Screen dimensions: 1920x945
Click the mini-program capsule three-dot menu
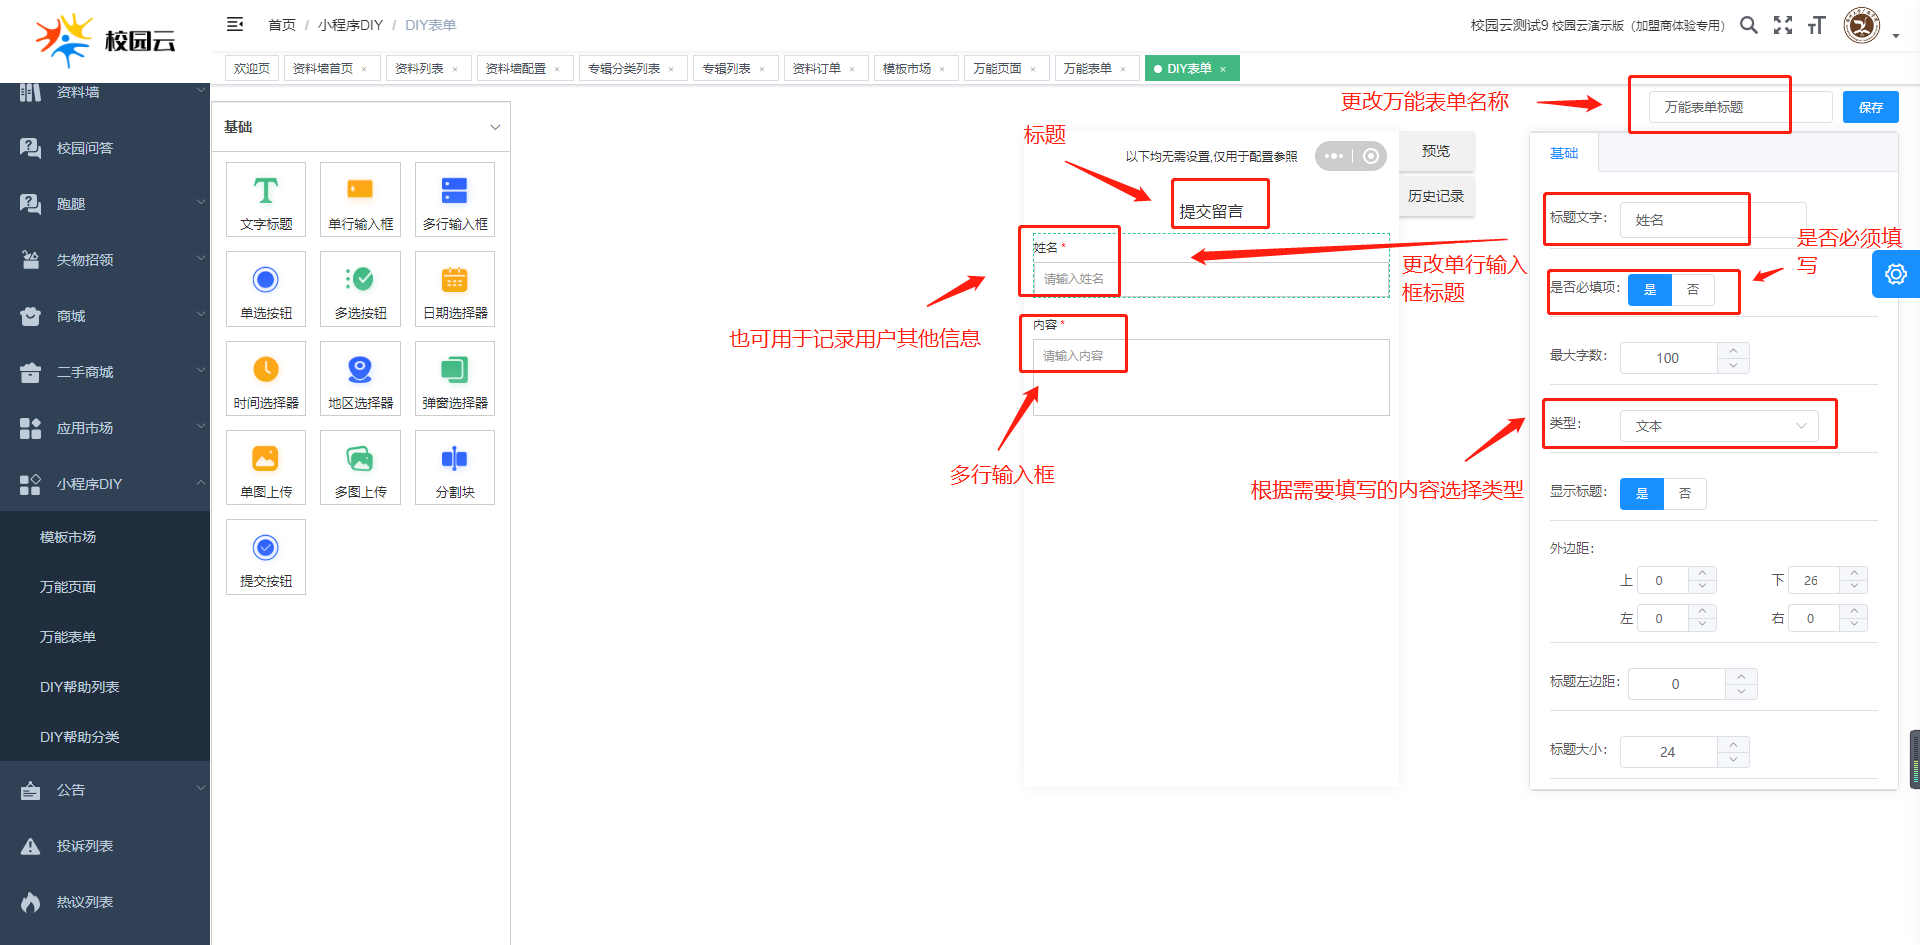pos(1334,156)
